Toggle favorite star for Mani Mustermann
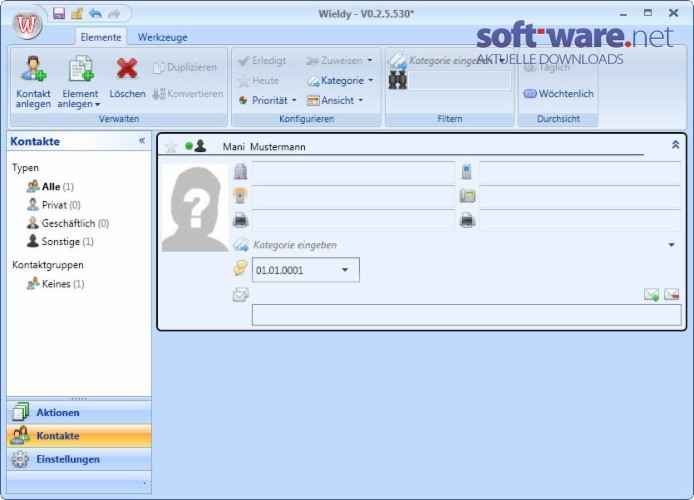This screenshot has height=500, width=694. pos(171,146)
